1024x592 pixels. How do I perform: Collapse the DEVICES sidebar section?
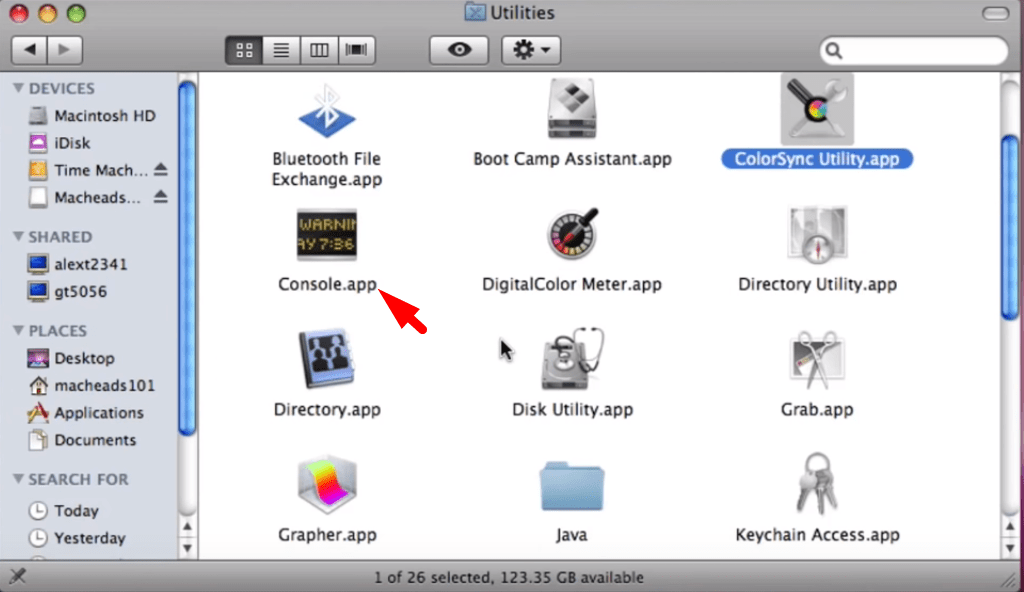pos(18,88)
